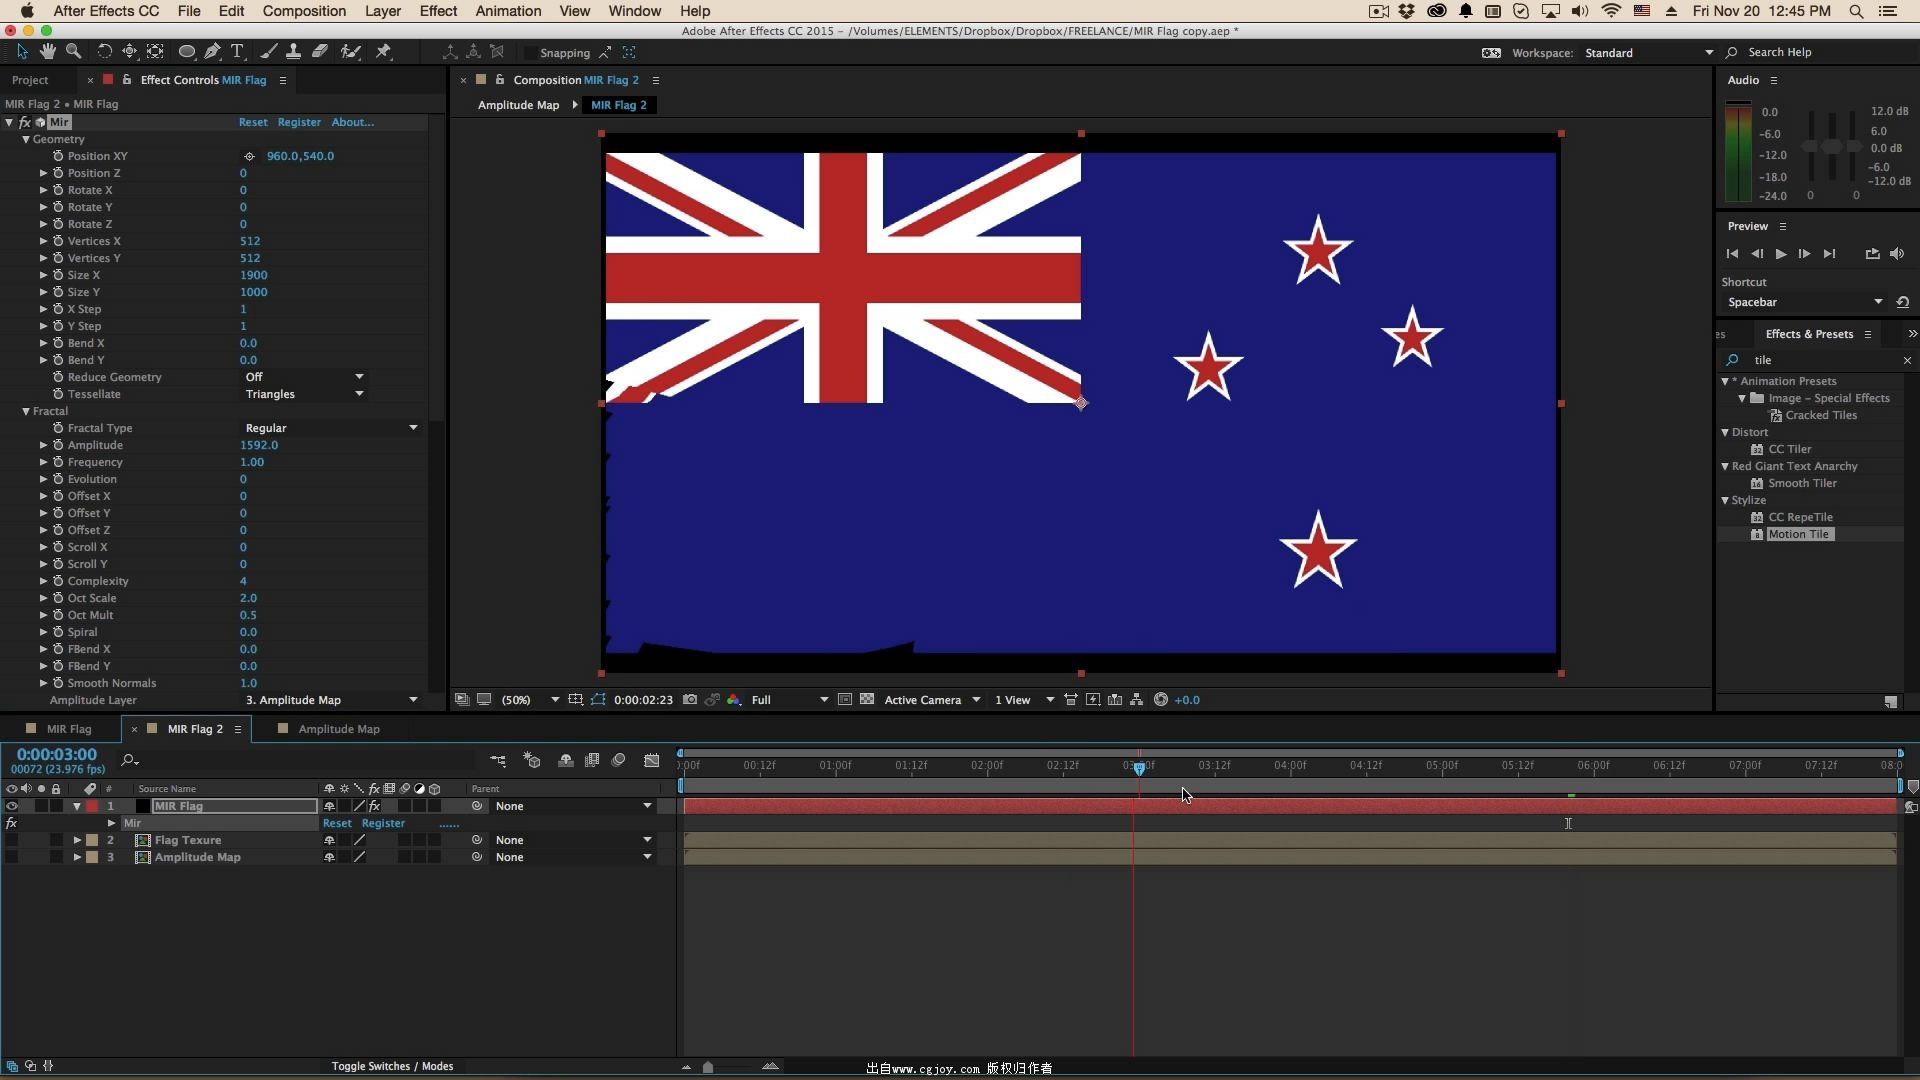Select the Roto Brush tool
Screen dimensions: 1920x1080
point(350,51)
